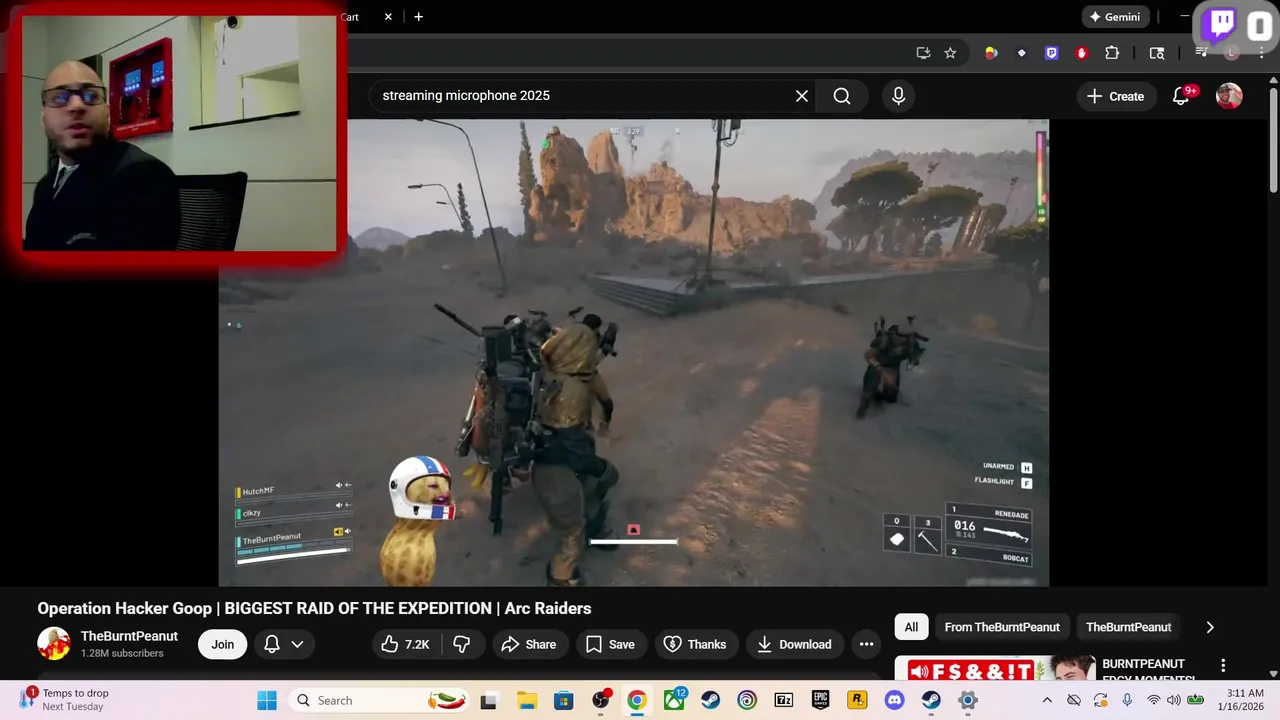Screen dimensions: 1280x720
Task: Open the weather widget 'Temps to drop'
Action: pos(65,699)
